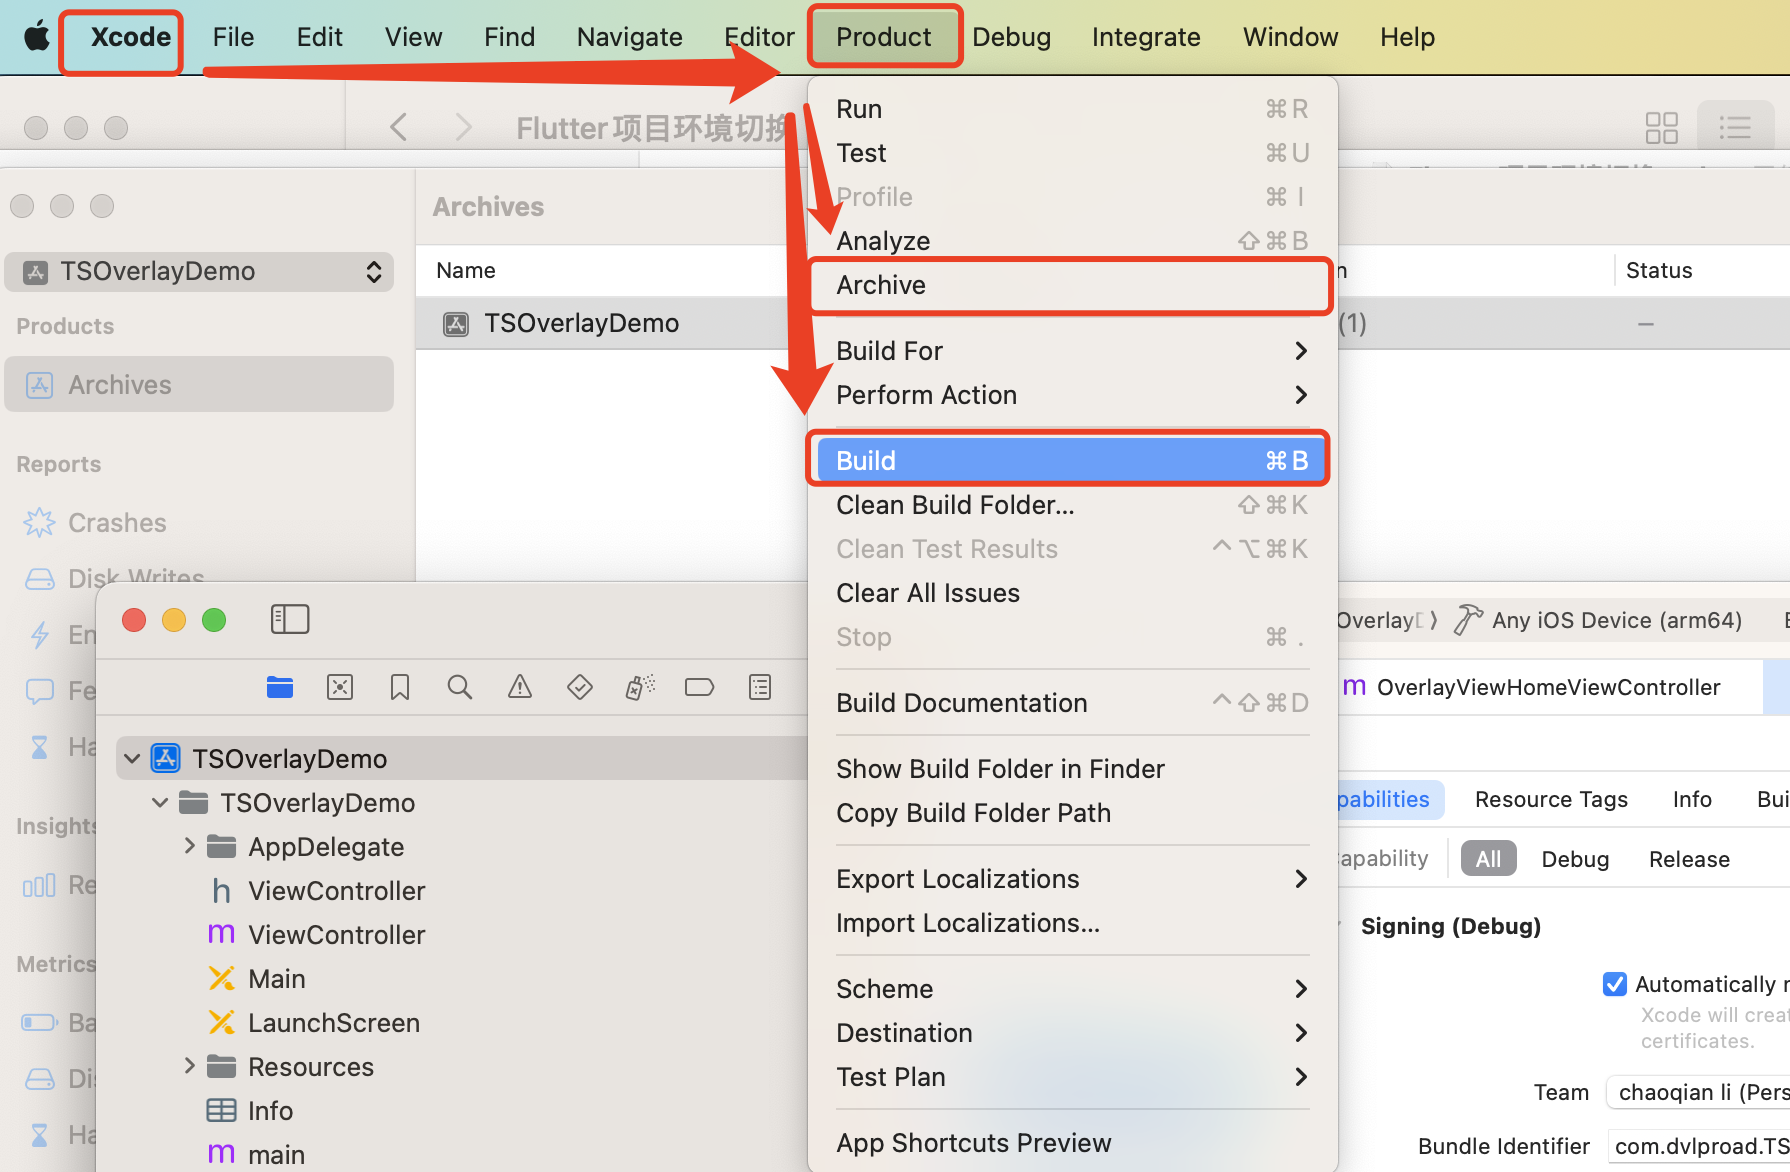This screenshot has height=1172, width=1790.
Task: Show the Project navigator folder icon
Action: (280, 687)
